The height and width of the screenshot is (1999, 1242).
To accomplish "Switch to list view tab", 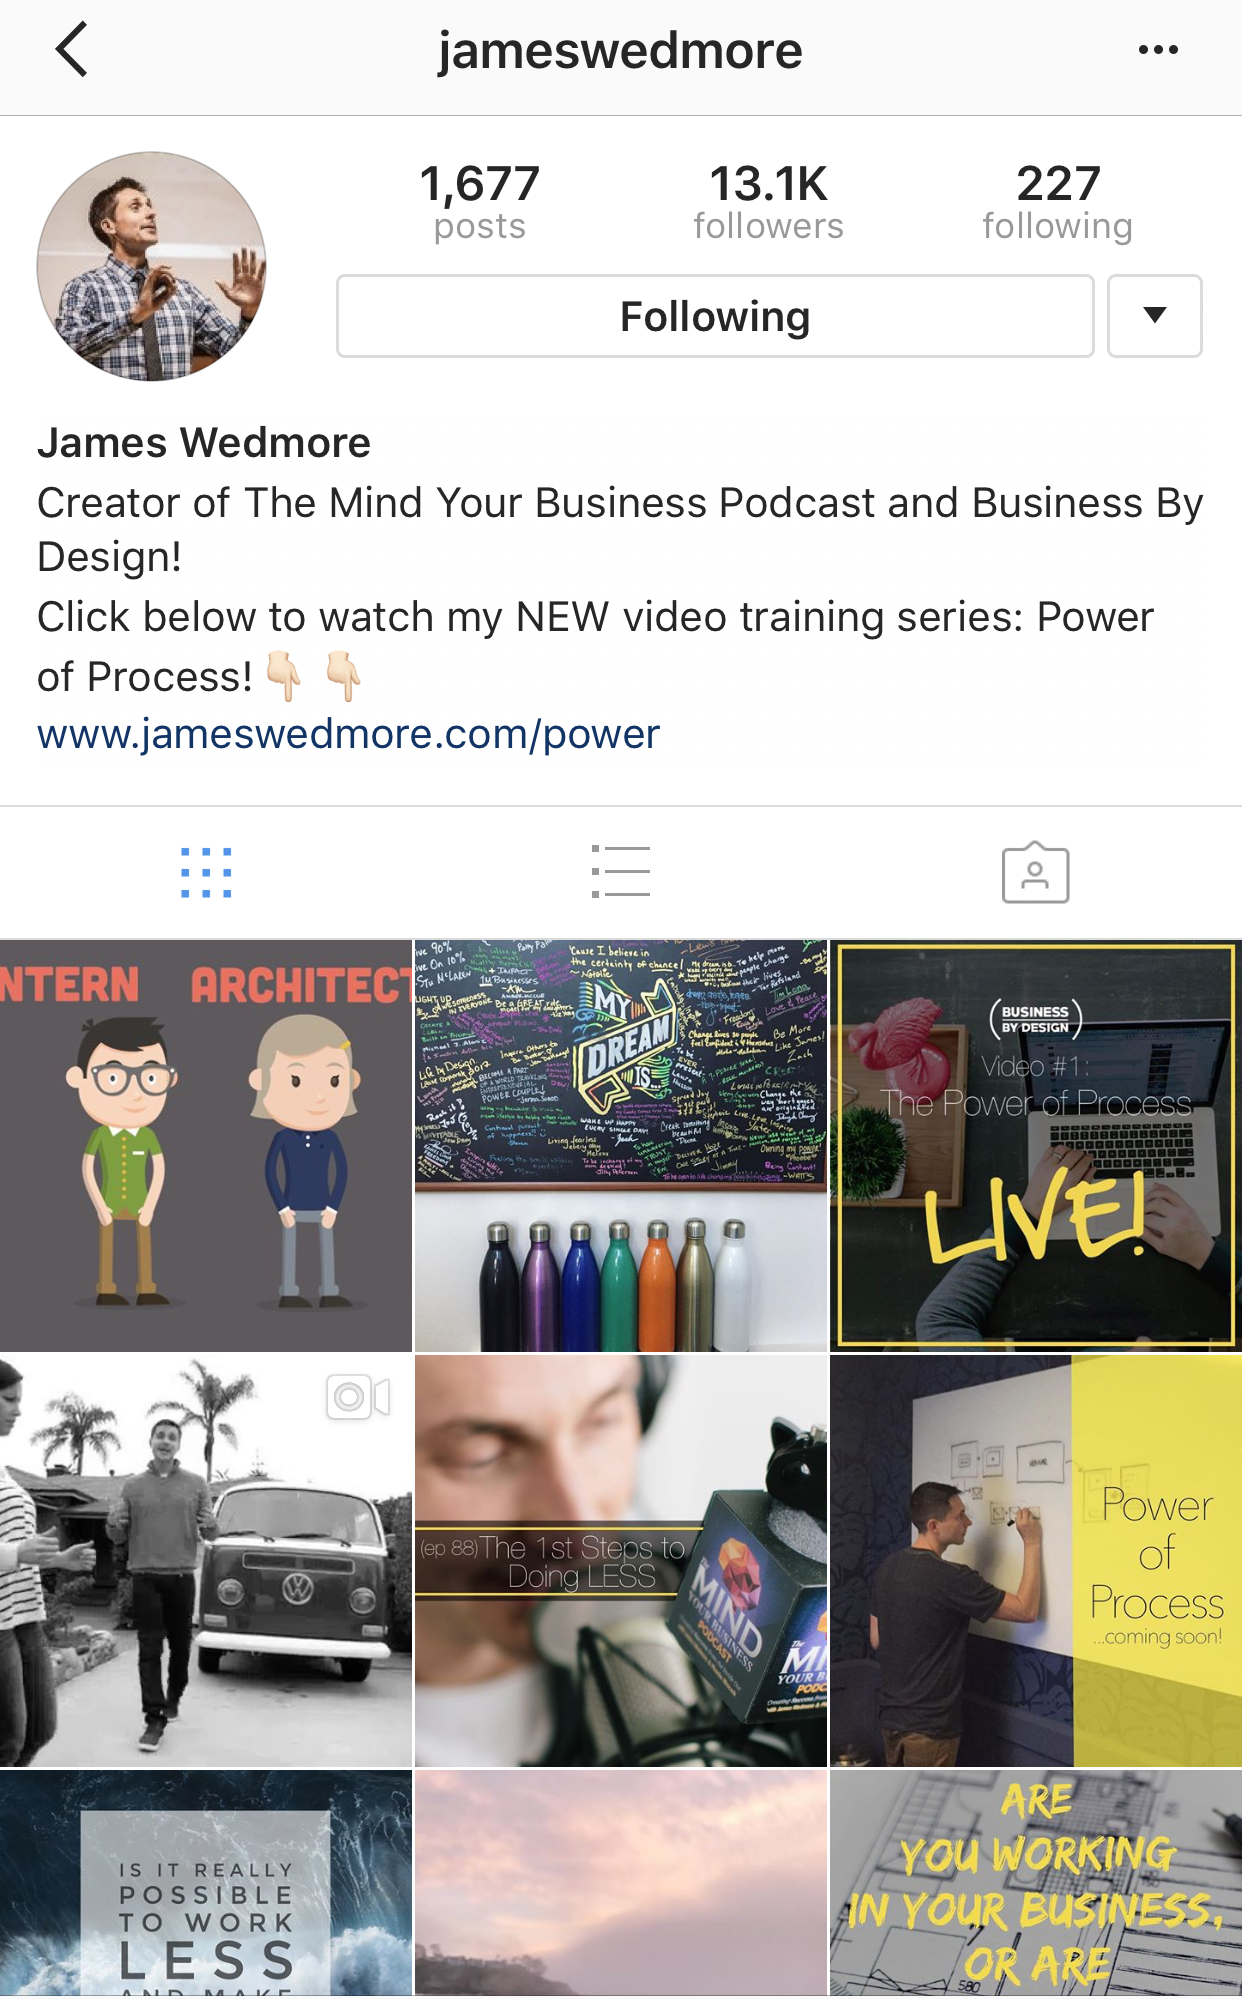I will point(620,871).
